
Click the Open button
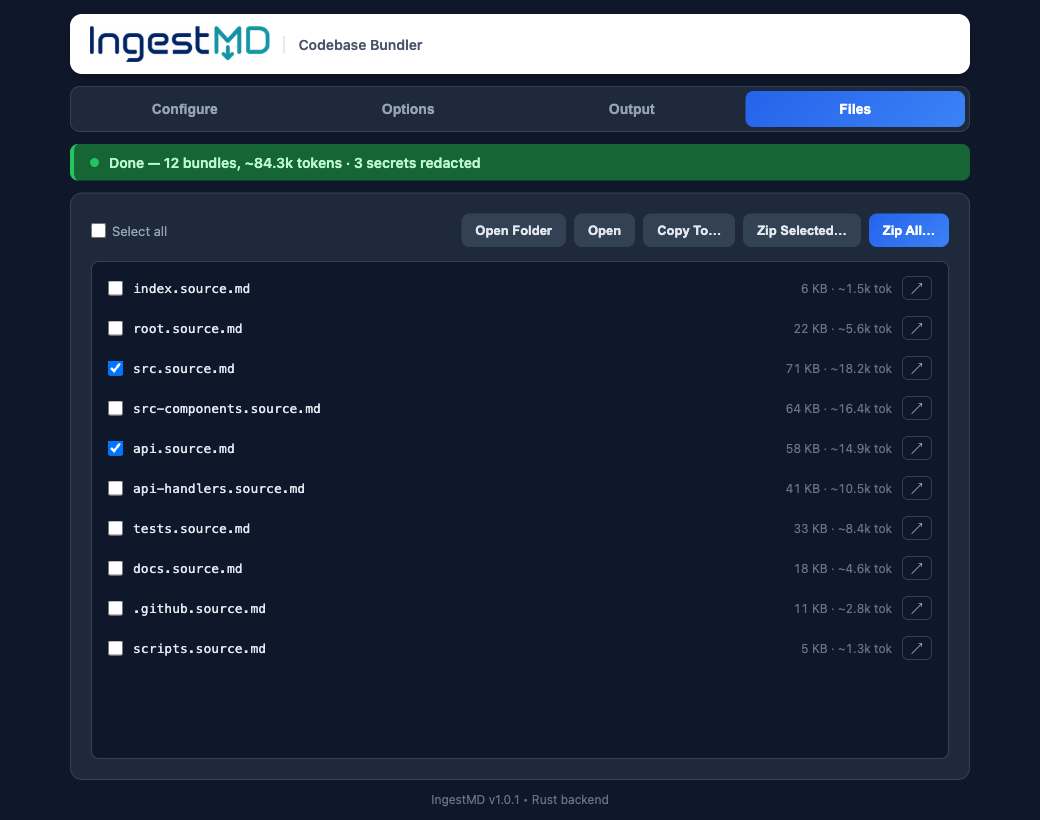pos(604,230)
